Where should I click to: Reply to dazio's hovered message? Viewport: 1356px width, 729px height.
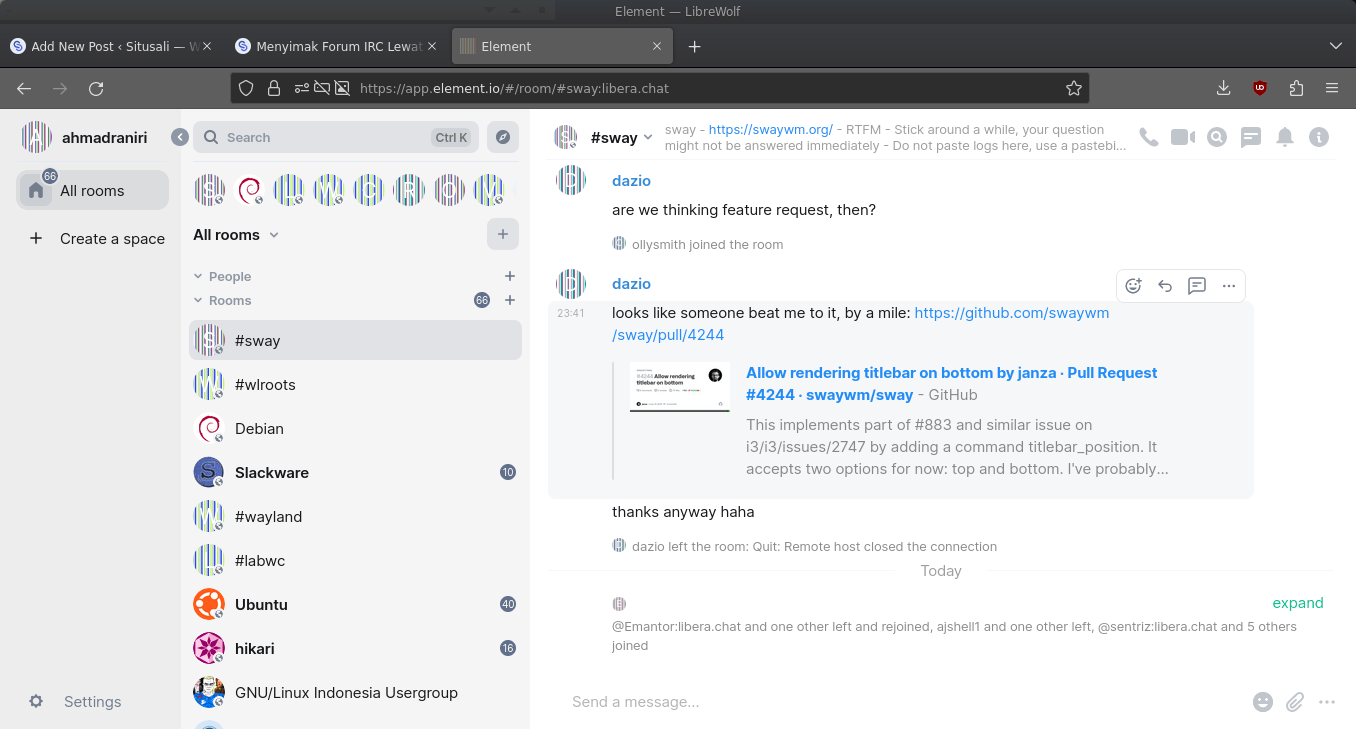tap(1165, 285)
